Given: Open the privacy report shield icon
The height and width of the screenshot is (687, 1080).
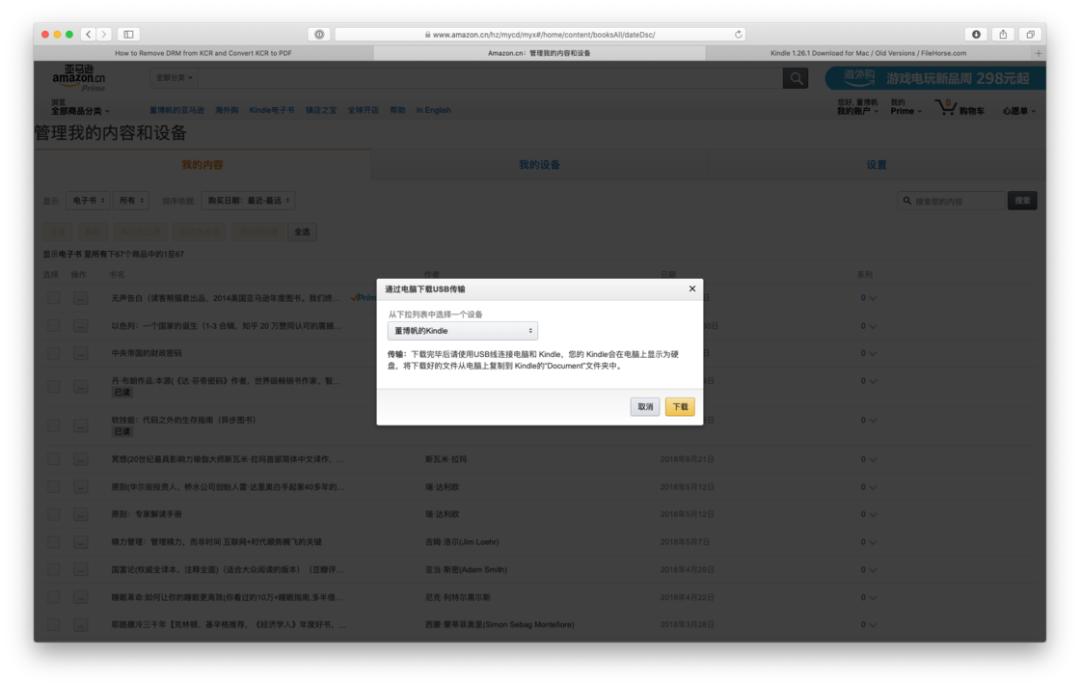Looking at the screenshot, I should click(x=320, y=34).
